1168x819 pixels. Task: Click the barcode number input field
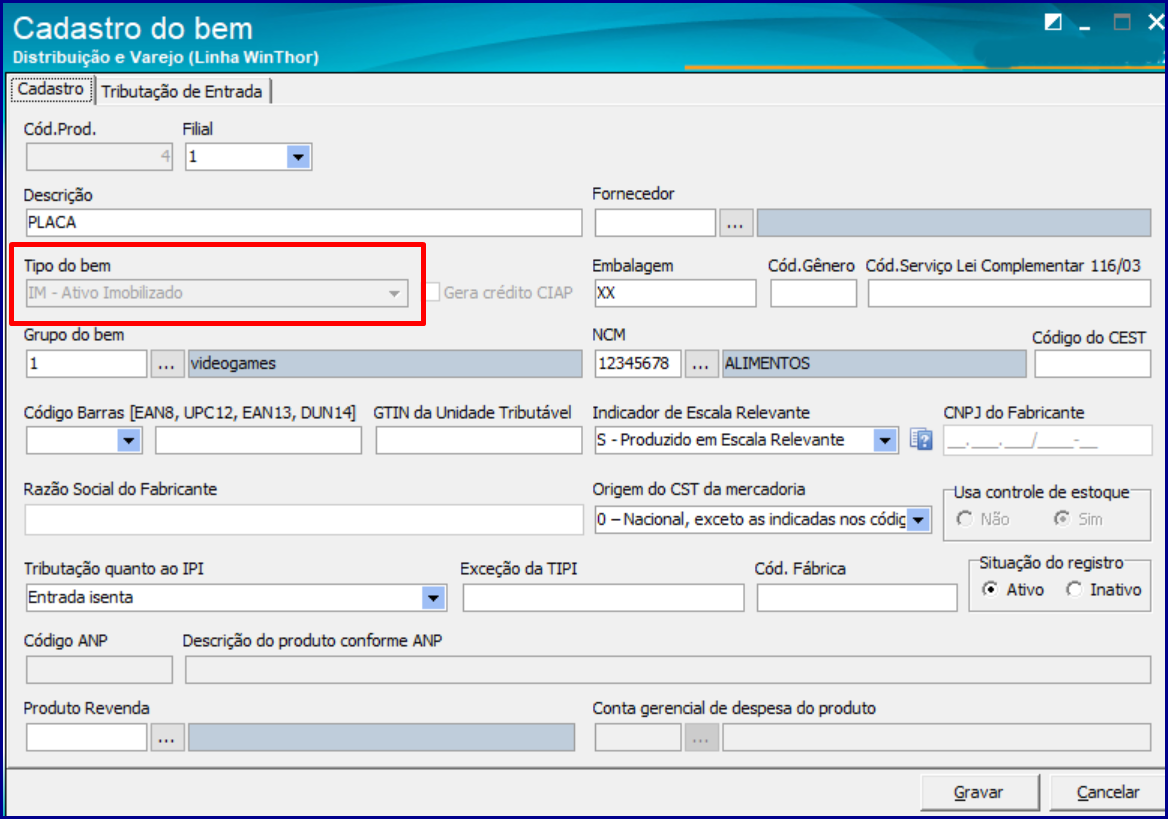258,440
